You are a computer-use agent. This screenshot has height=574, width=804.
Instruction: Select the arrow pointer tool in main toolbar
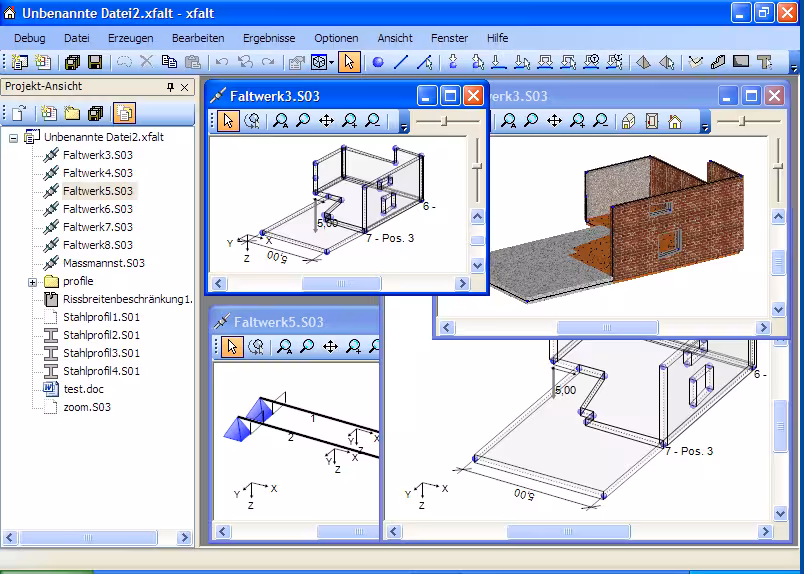[x=349, y=62]
